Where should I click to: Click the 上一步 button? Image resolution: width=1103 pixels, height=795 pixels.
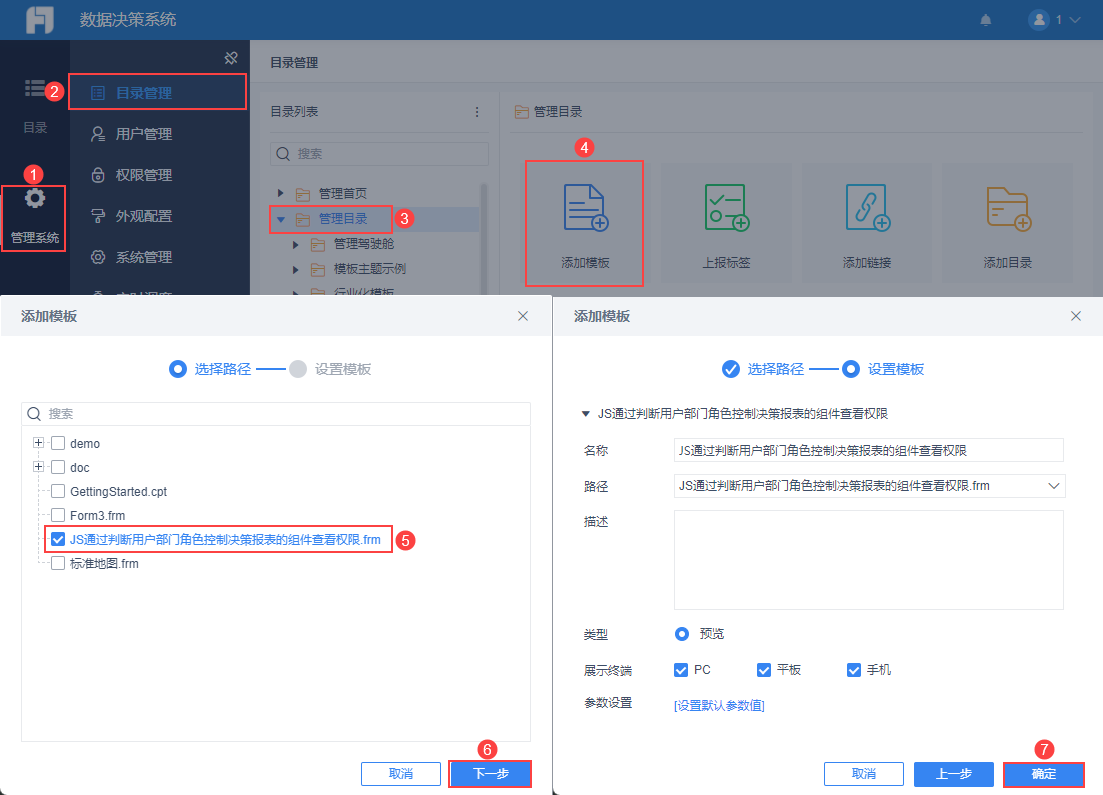click(954, 774)
